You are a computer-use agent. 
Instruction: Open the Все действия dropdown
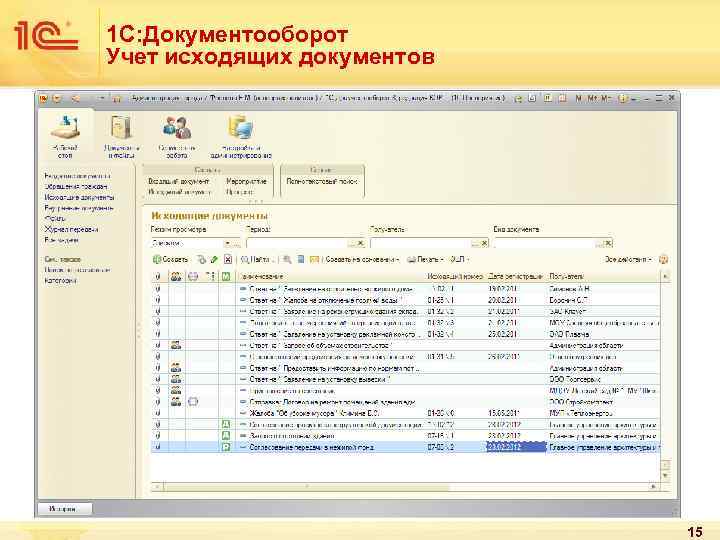(628, 259)
